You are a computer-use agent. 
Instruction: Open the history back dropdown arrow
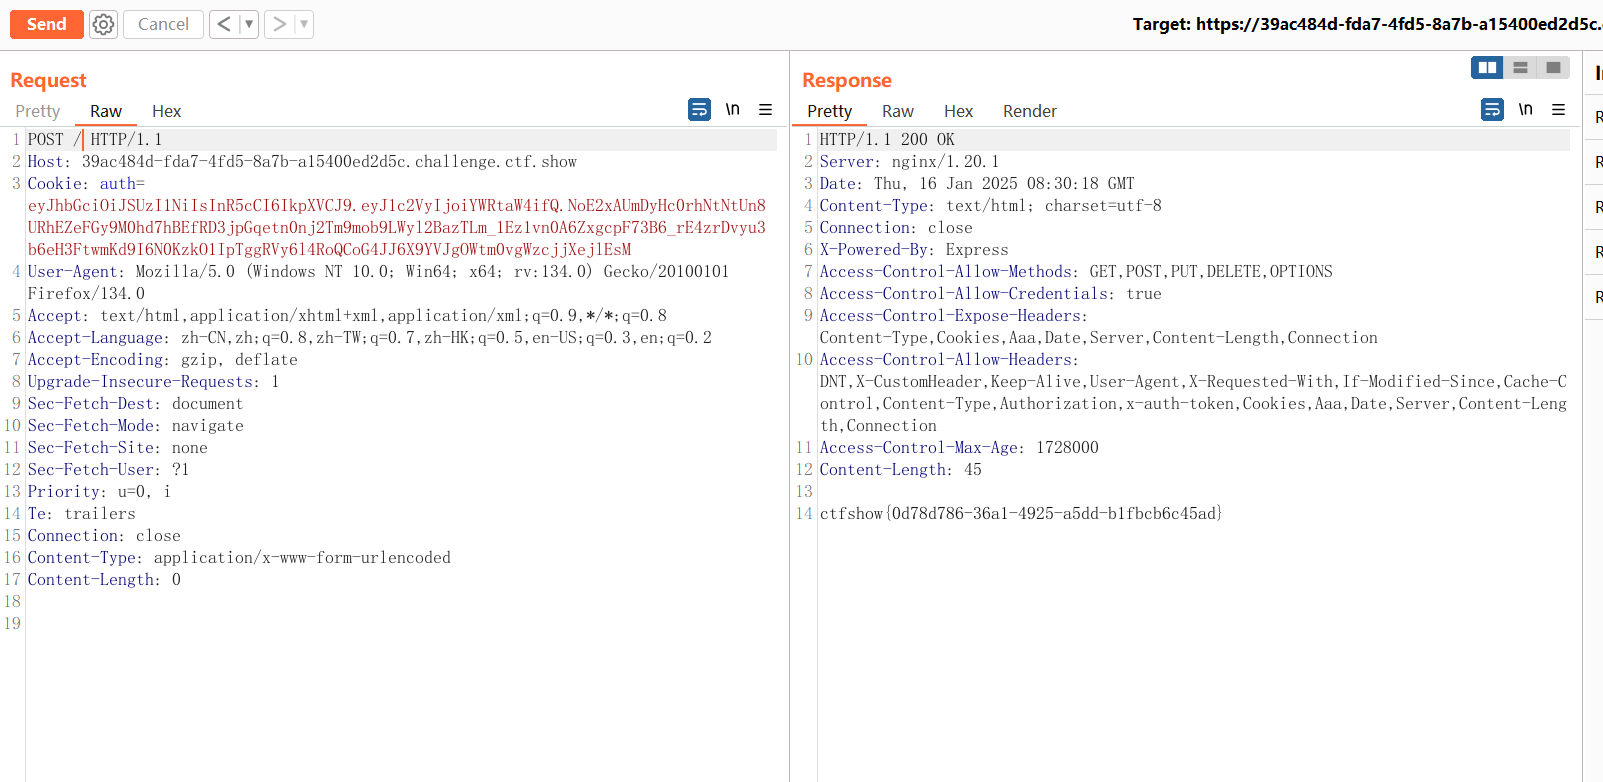tap(249, 24)
